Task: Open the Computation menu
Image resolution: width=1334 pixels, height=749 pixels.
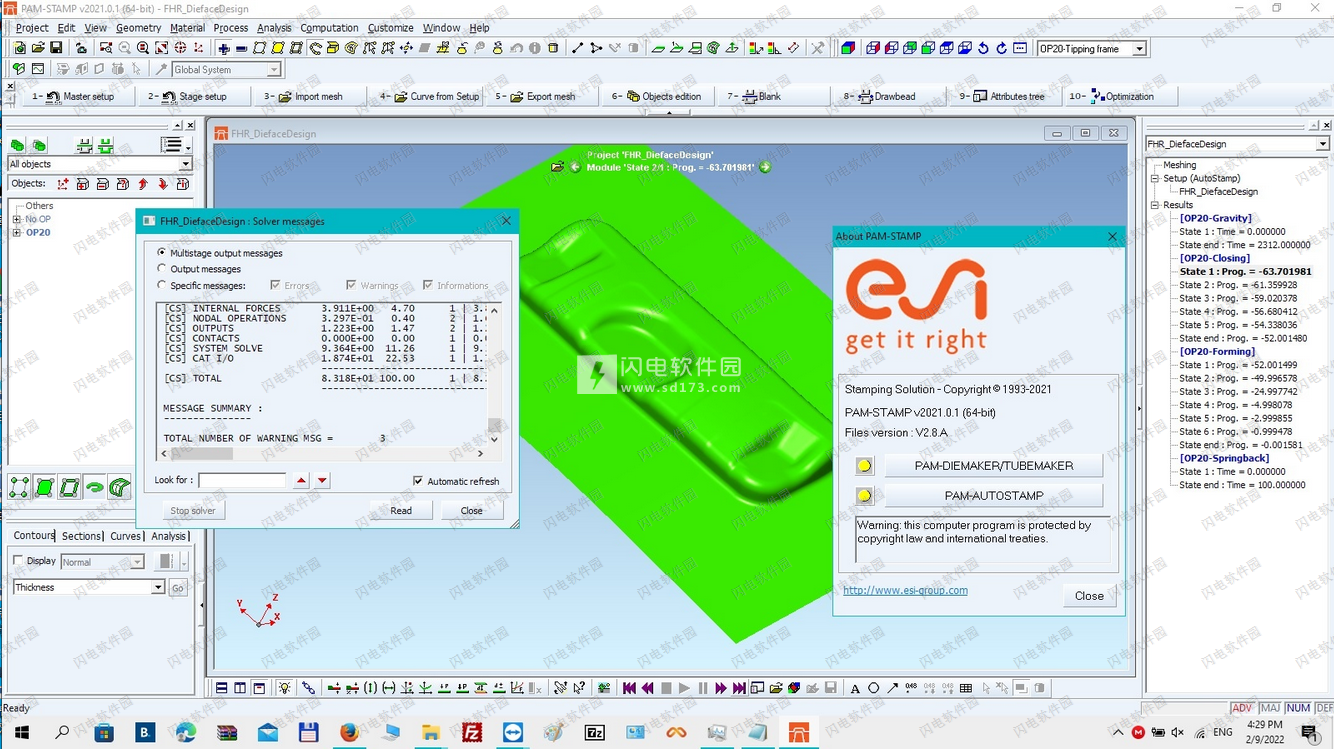Action: point(329,28)
